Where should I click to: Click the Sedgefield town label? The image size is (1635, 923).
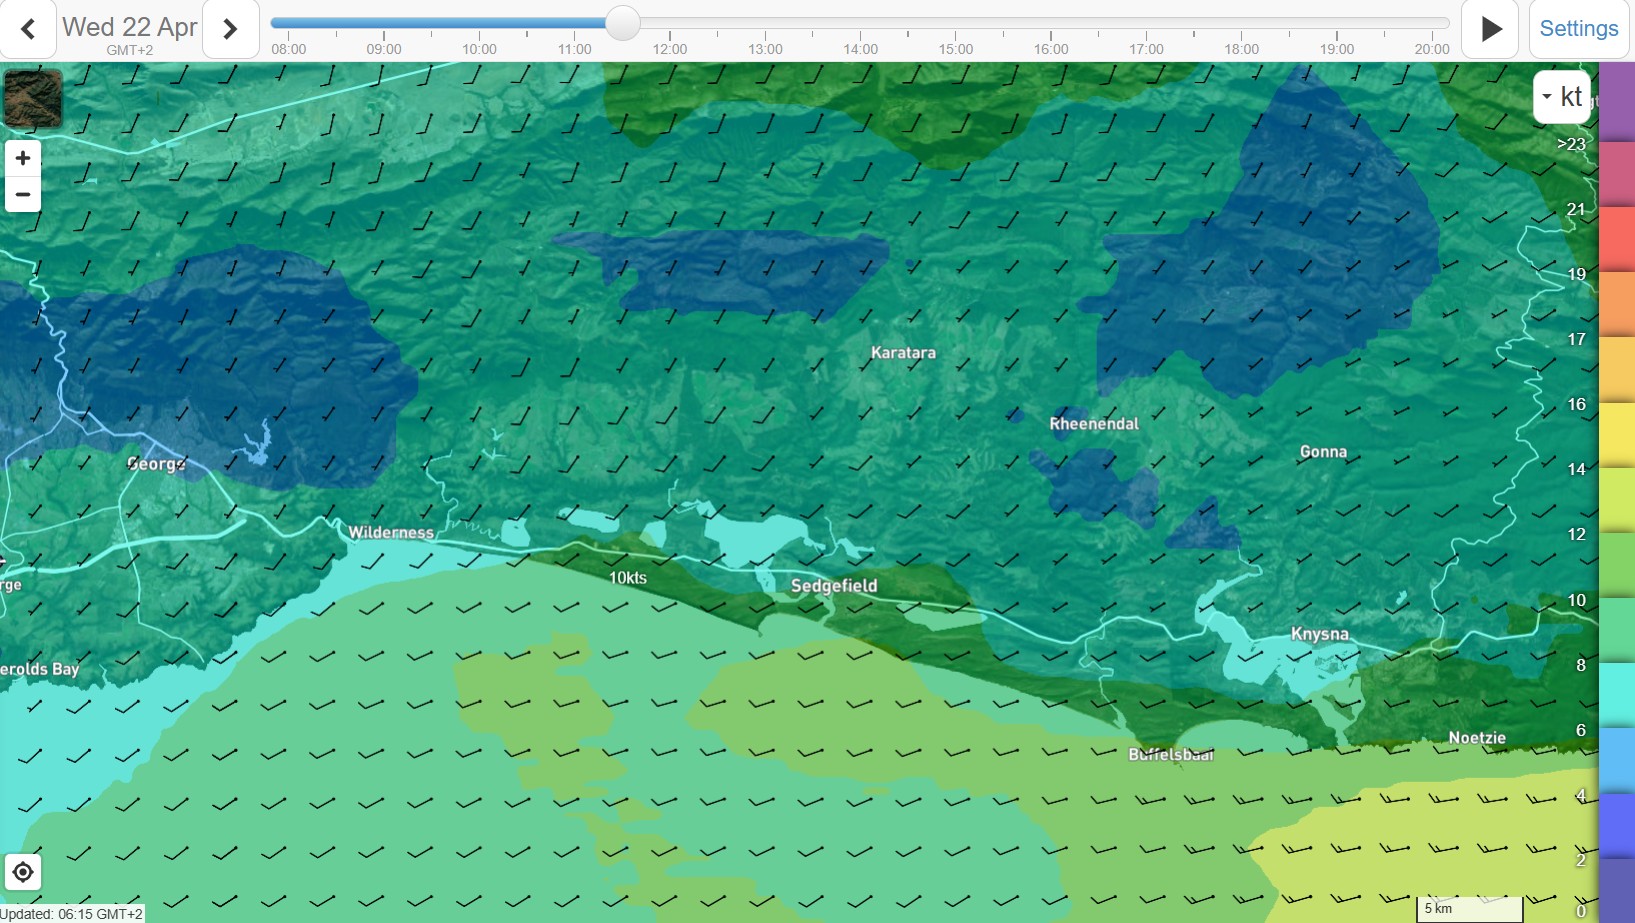(x=834, y=586)
